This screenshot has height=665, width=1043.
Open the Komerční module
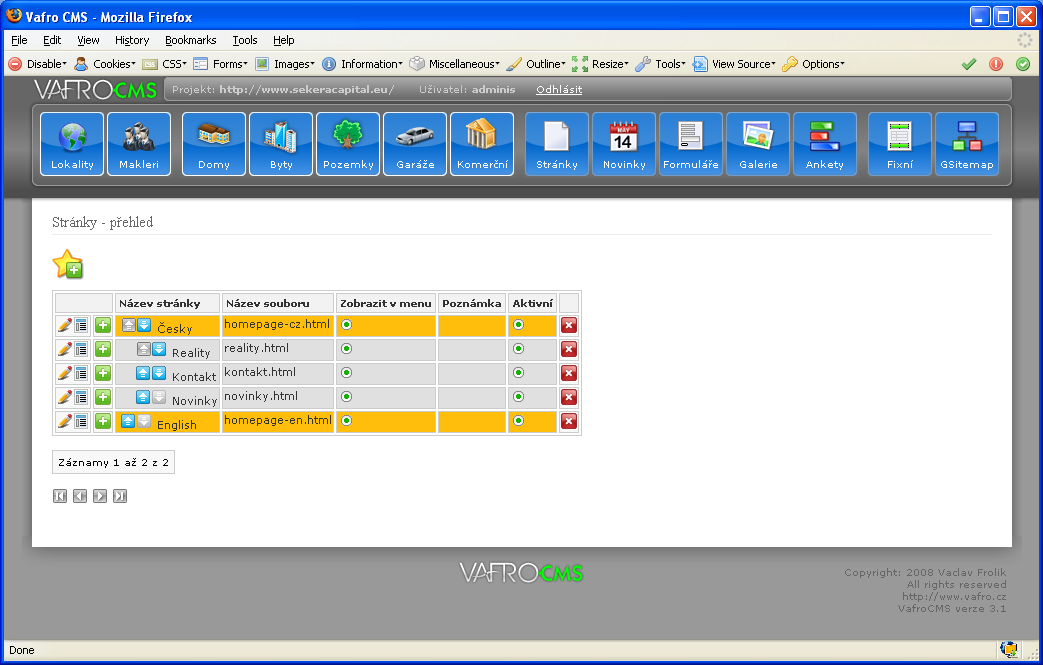(x=482, y=144)
